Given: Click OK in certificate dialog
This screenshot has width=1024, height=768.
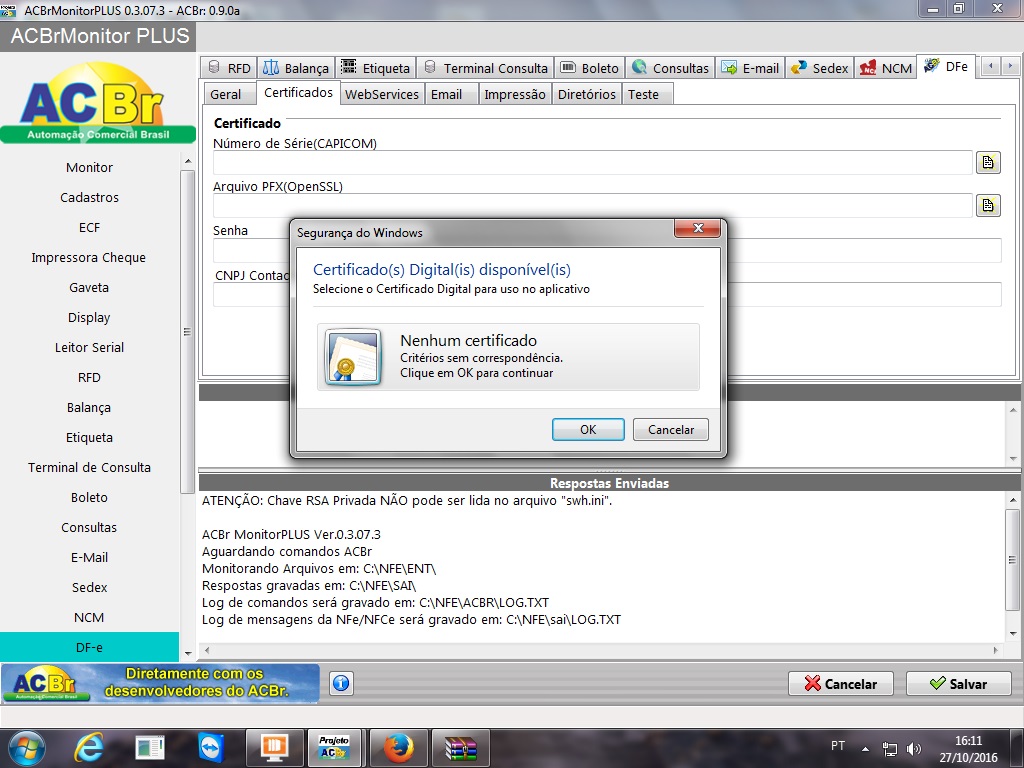Looking at the screenshot, I should [x=588, y=429].
